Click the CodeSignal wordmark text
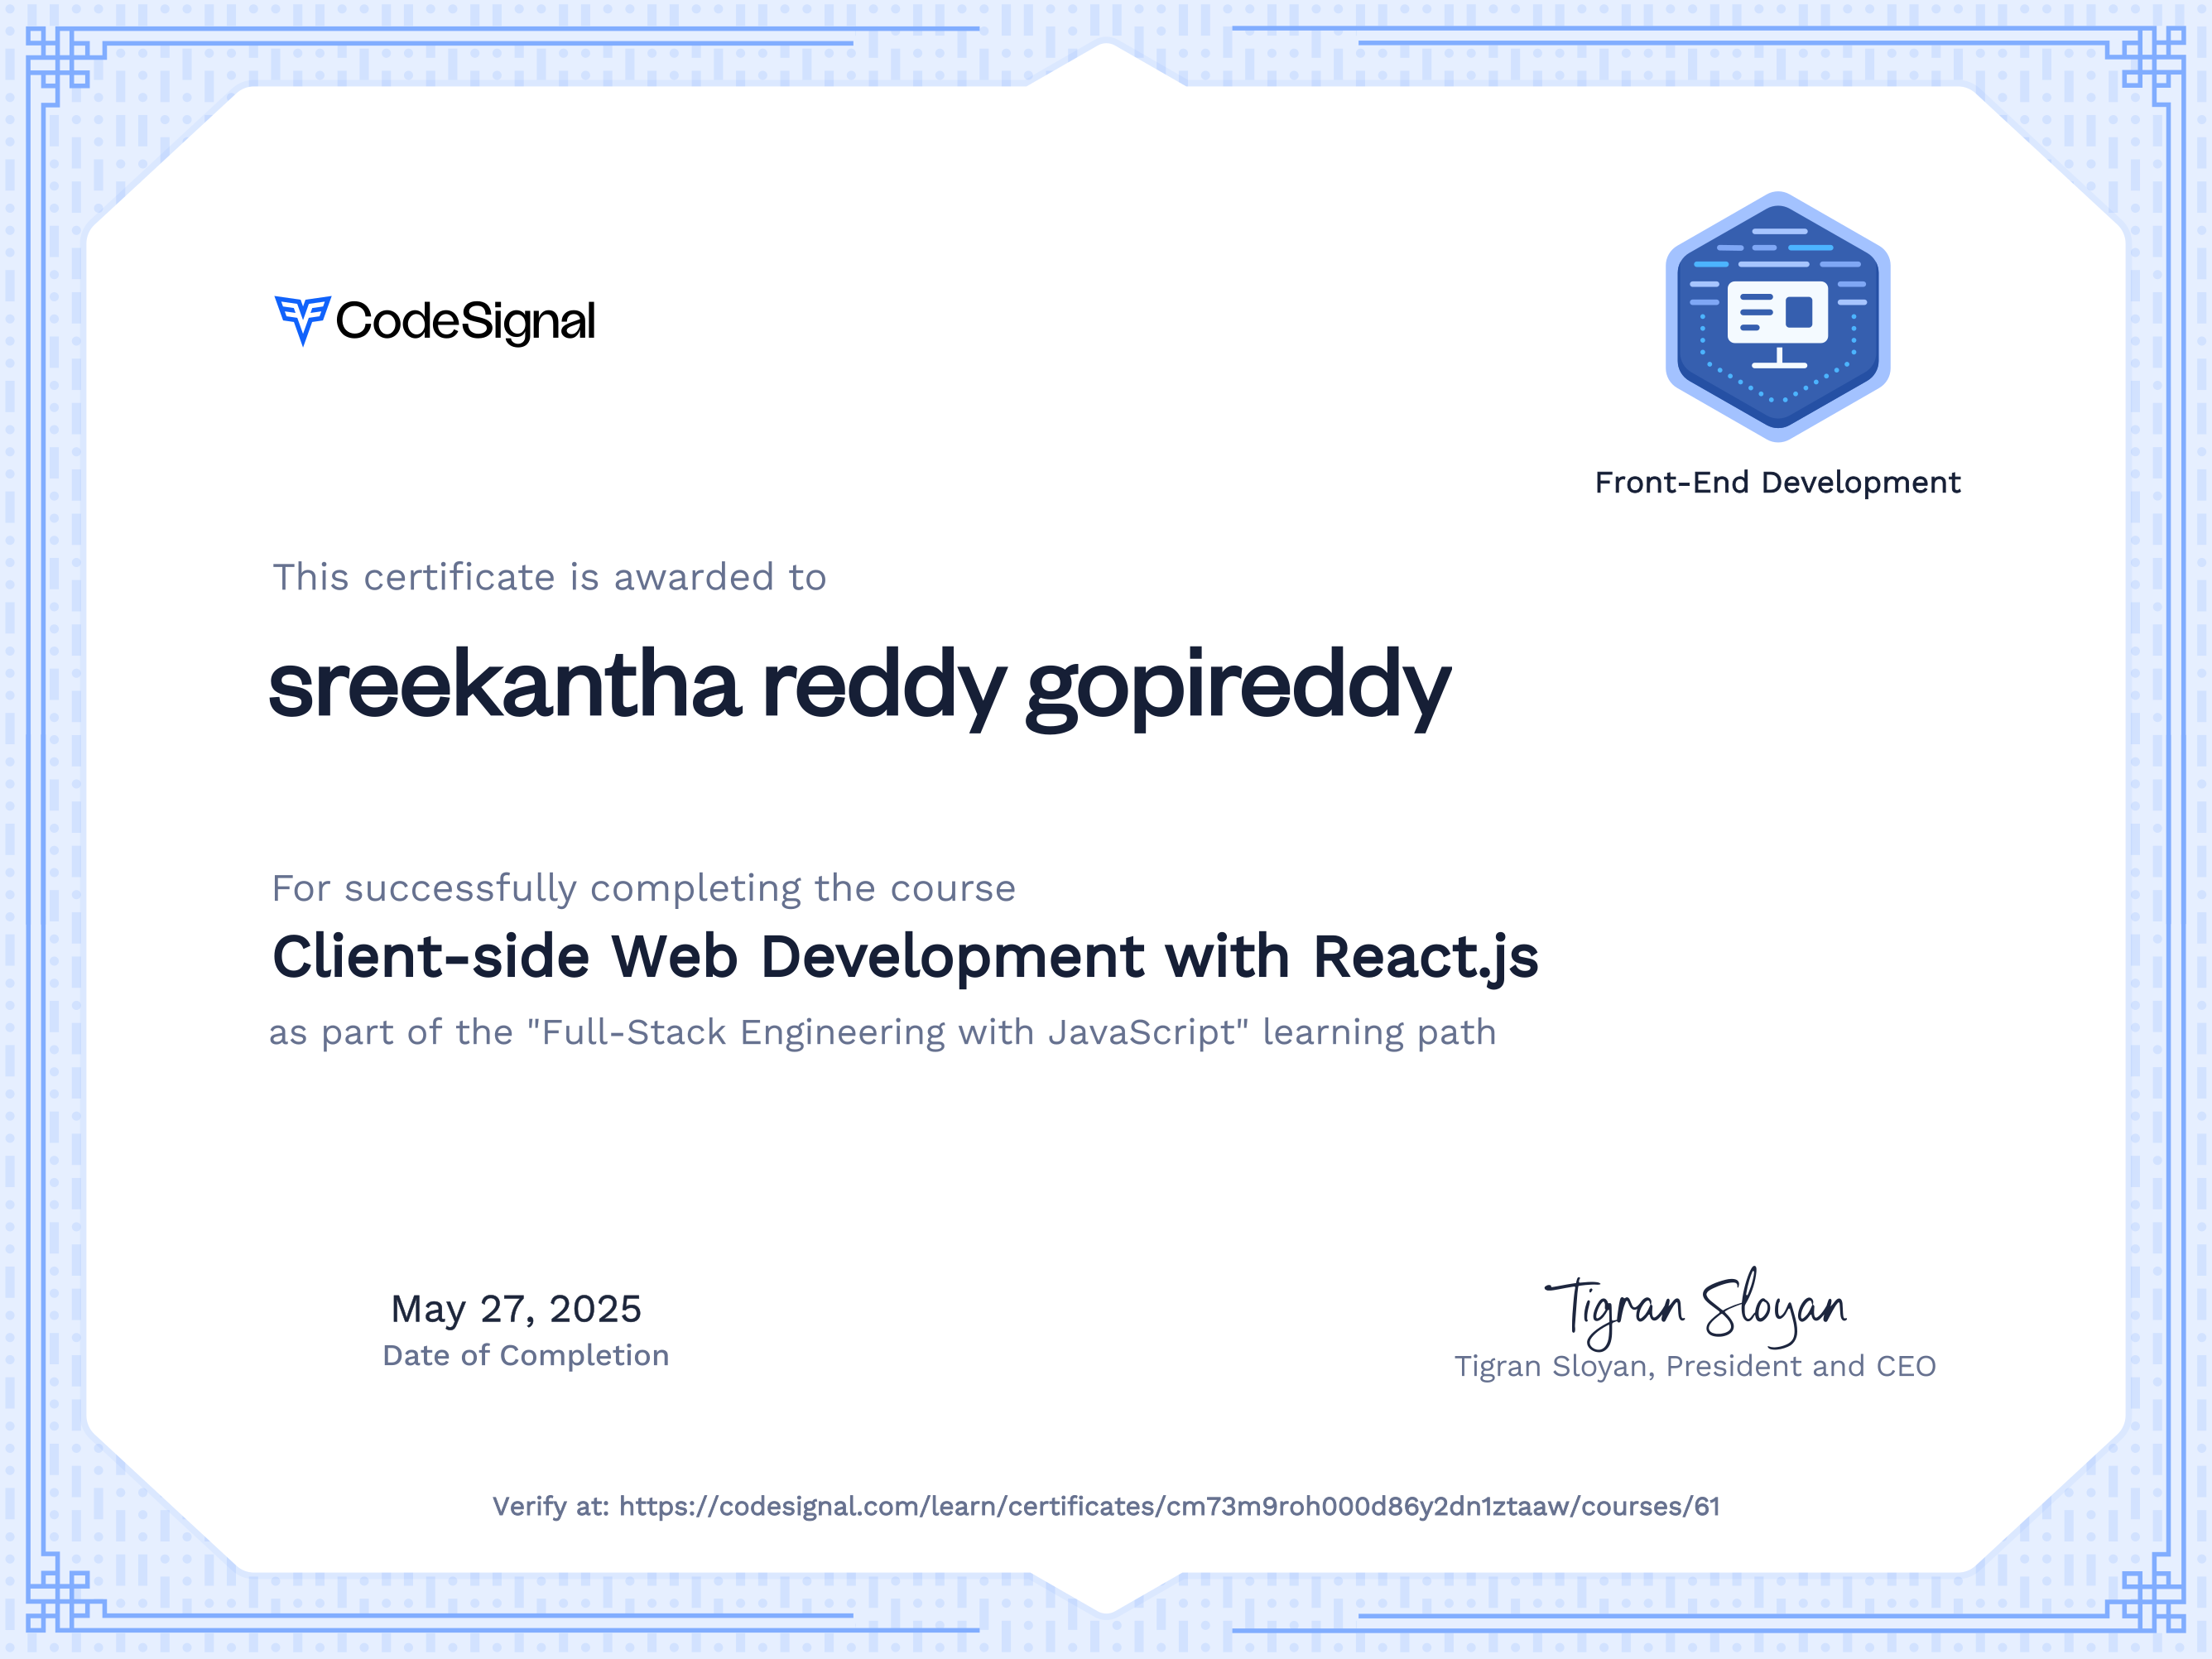2212x1659 pixels. point(465,322)
